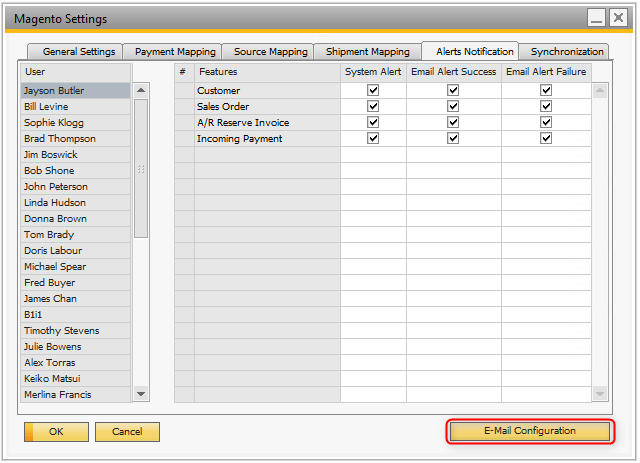The image size is (640, 463).
Task: Cancel the Magento Settings dialog
Action: pos(127,432)
